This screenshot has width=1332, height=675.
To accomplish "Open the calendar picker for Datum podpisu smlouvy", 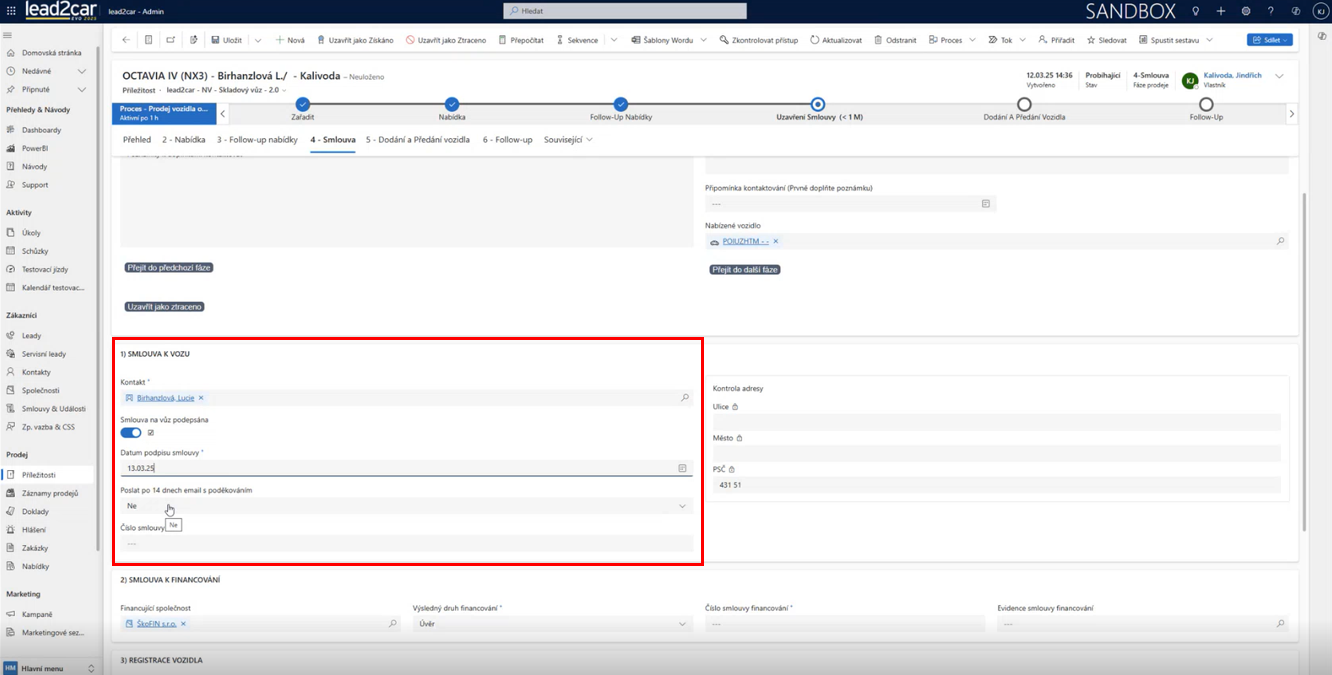I will coord(682,468).
